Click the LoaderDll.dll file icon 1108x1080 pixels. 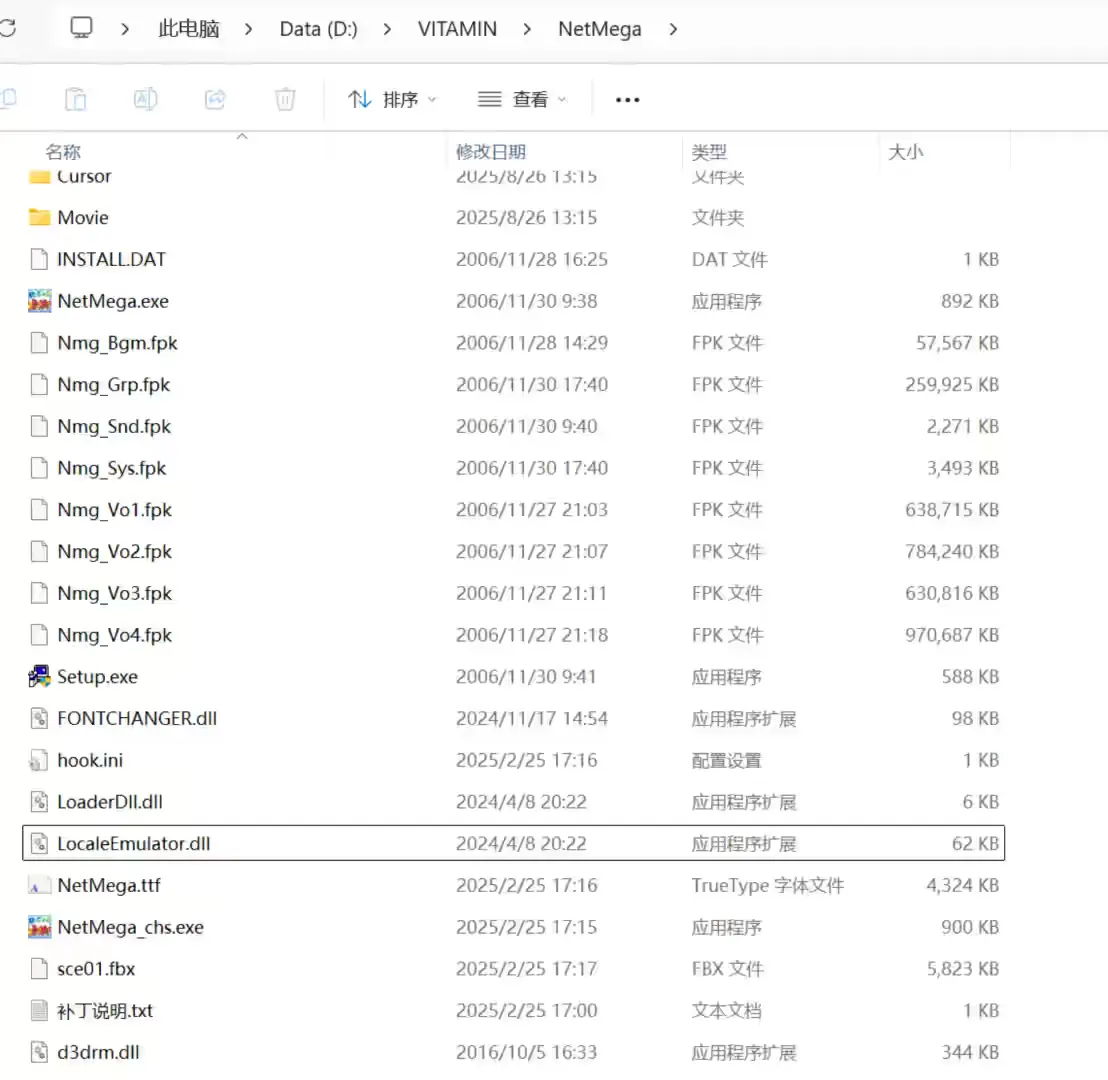pyautogui.click(x=40, y=802)
